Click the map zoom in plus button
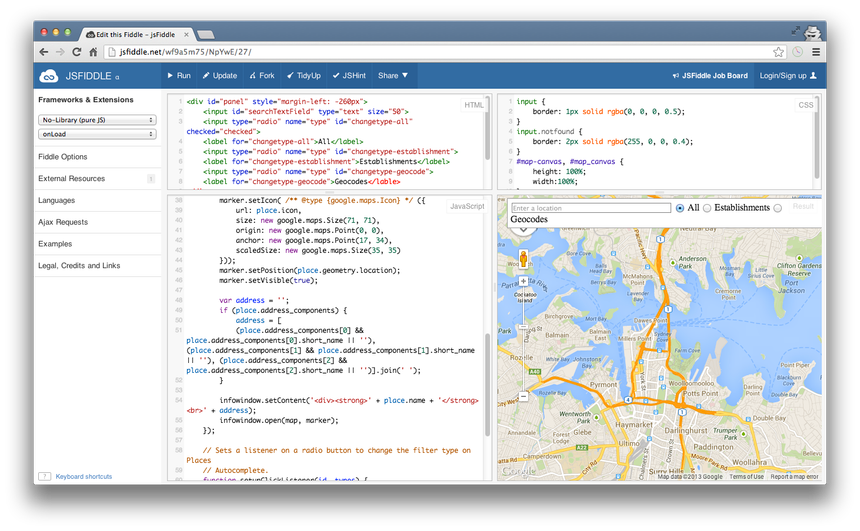The height and width of the screenshot is (531, 860). click(x=523, y=281)
